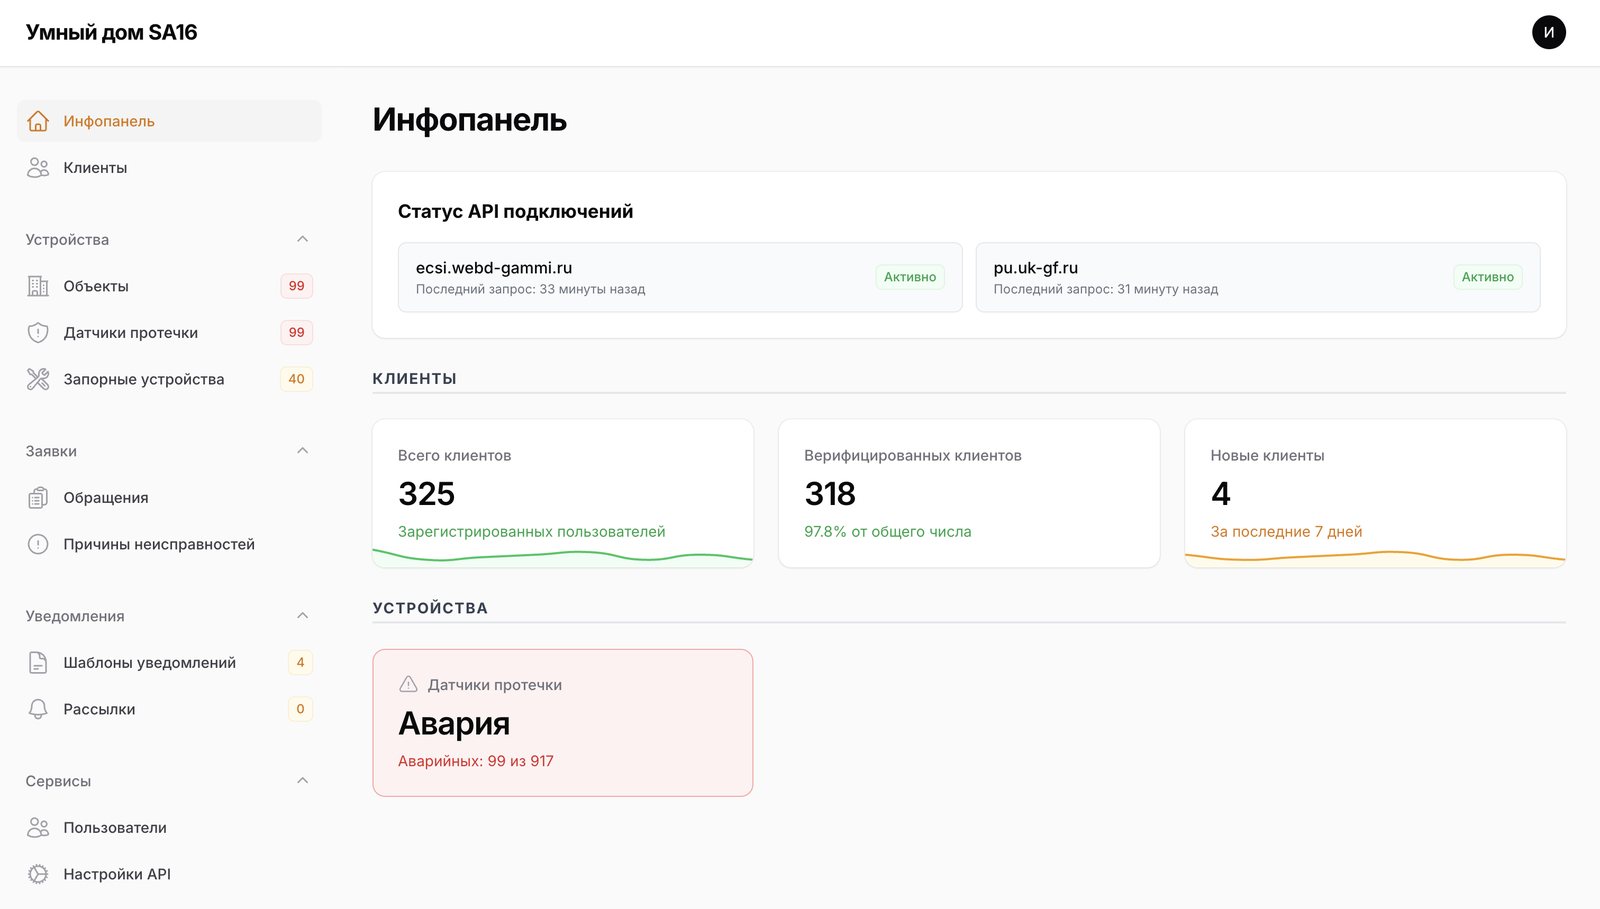This screenshot has width=1600, height=909.
Task: Click the Умный дом SA16 title
Action: [x=111, y=32]
